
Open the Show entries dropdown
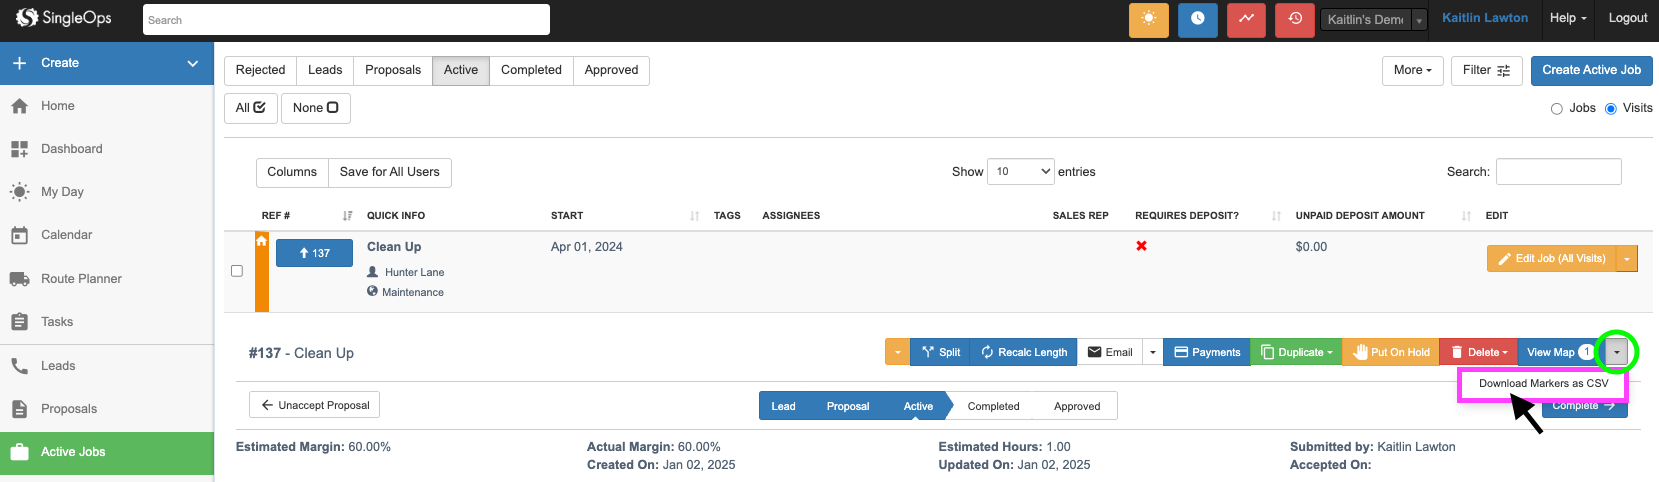(1020, 172)
